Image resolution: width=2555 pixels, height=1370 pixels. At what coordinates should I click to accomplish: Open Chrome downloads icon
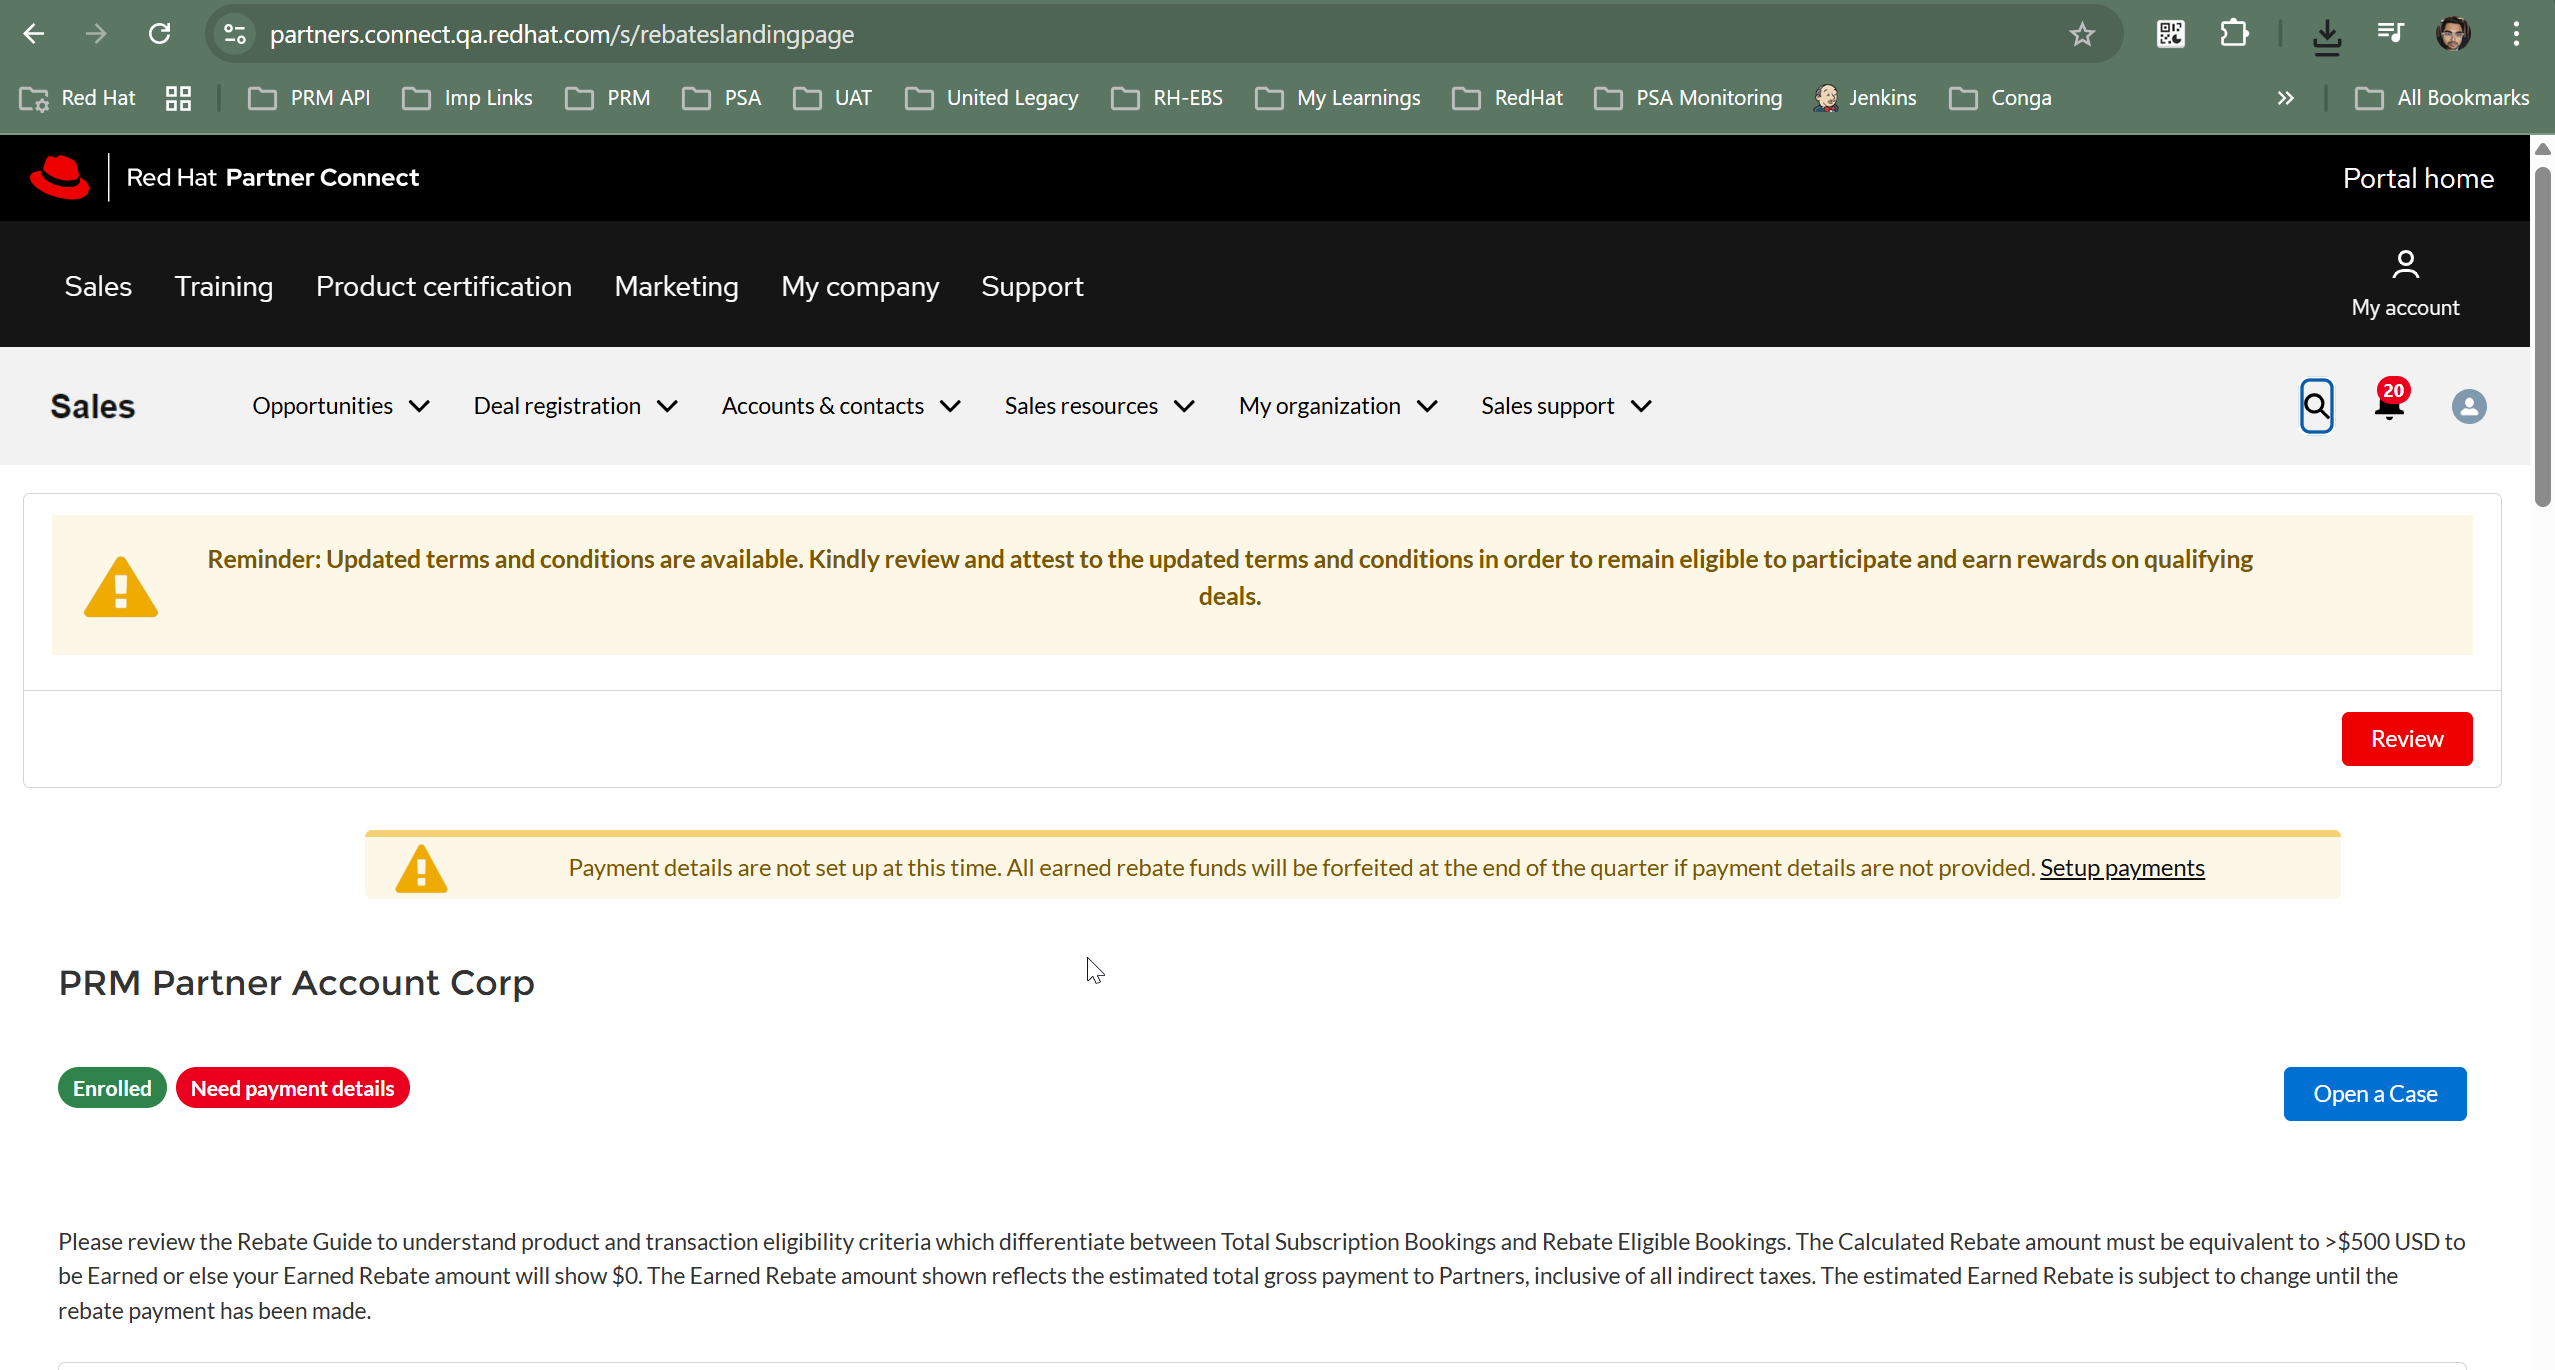2326,36
